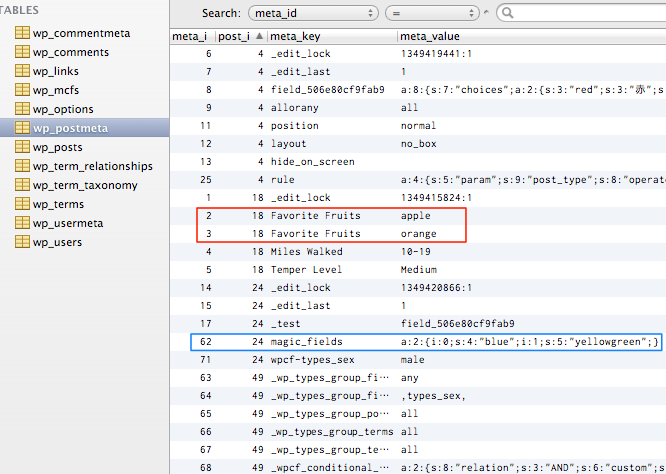The height and width of the screenshot is (474, 666).
Task: Select the wp_usermeta table
Action: (70, 223)
